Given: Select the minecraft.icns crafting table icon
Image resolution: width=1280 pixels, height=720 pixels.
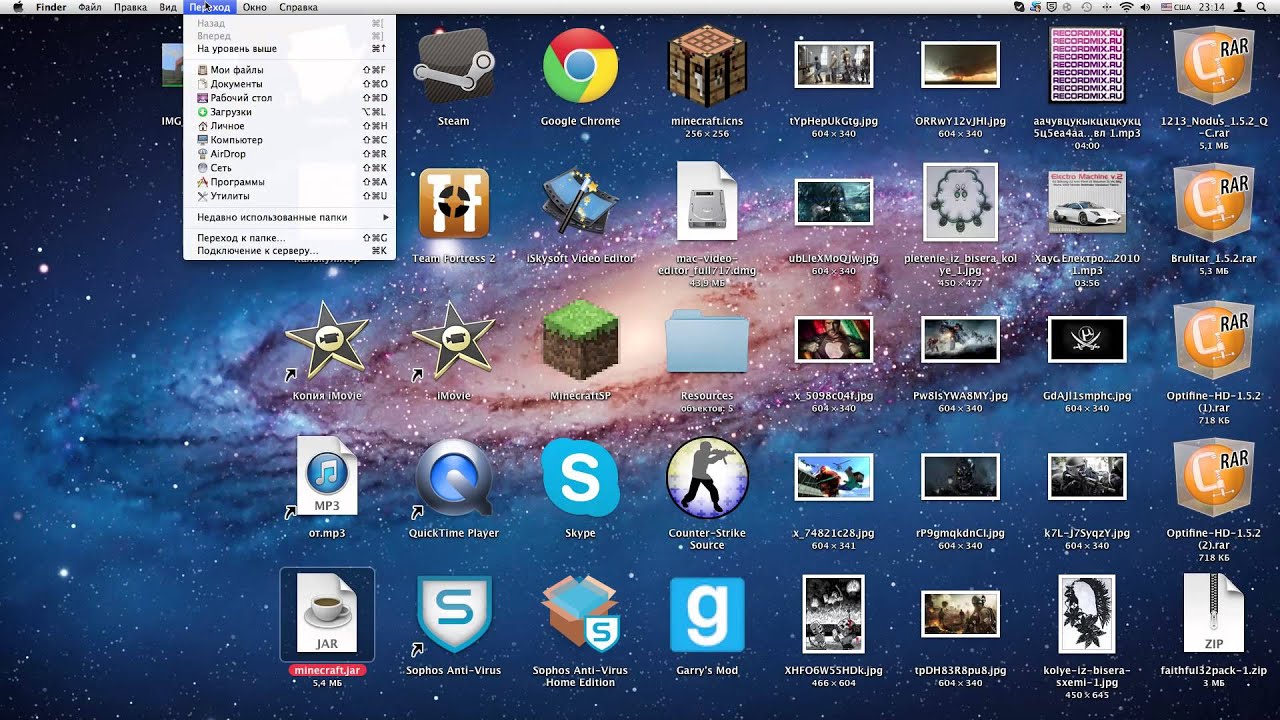Looking at the screenshot, I should [707, 65].
